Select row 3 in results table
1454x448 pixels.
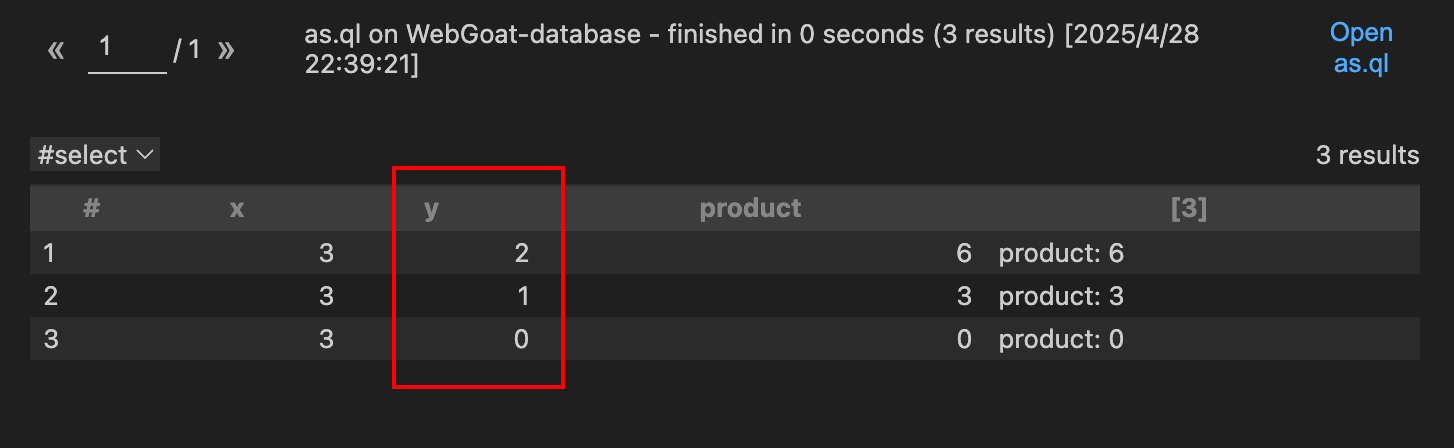(725, 339)
